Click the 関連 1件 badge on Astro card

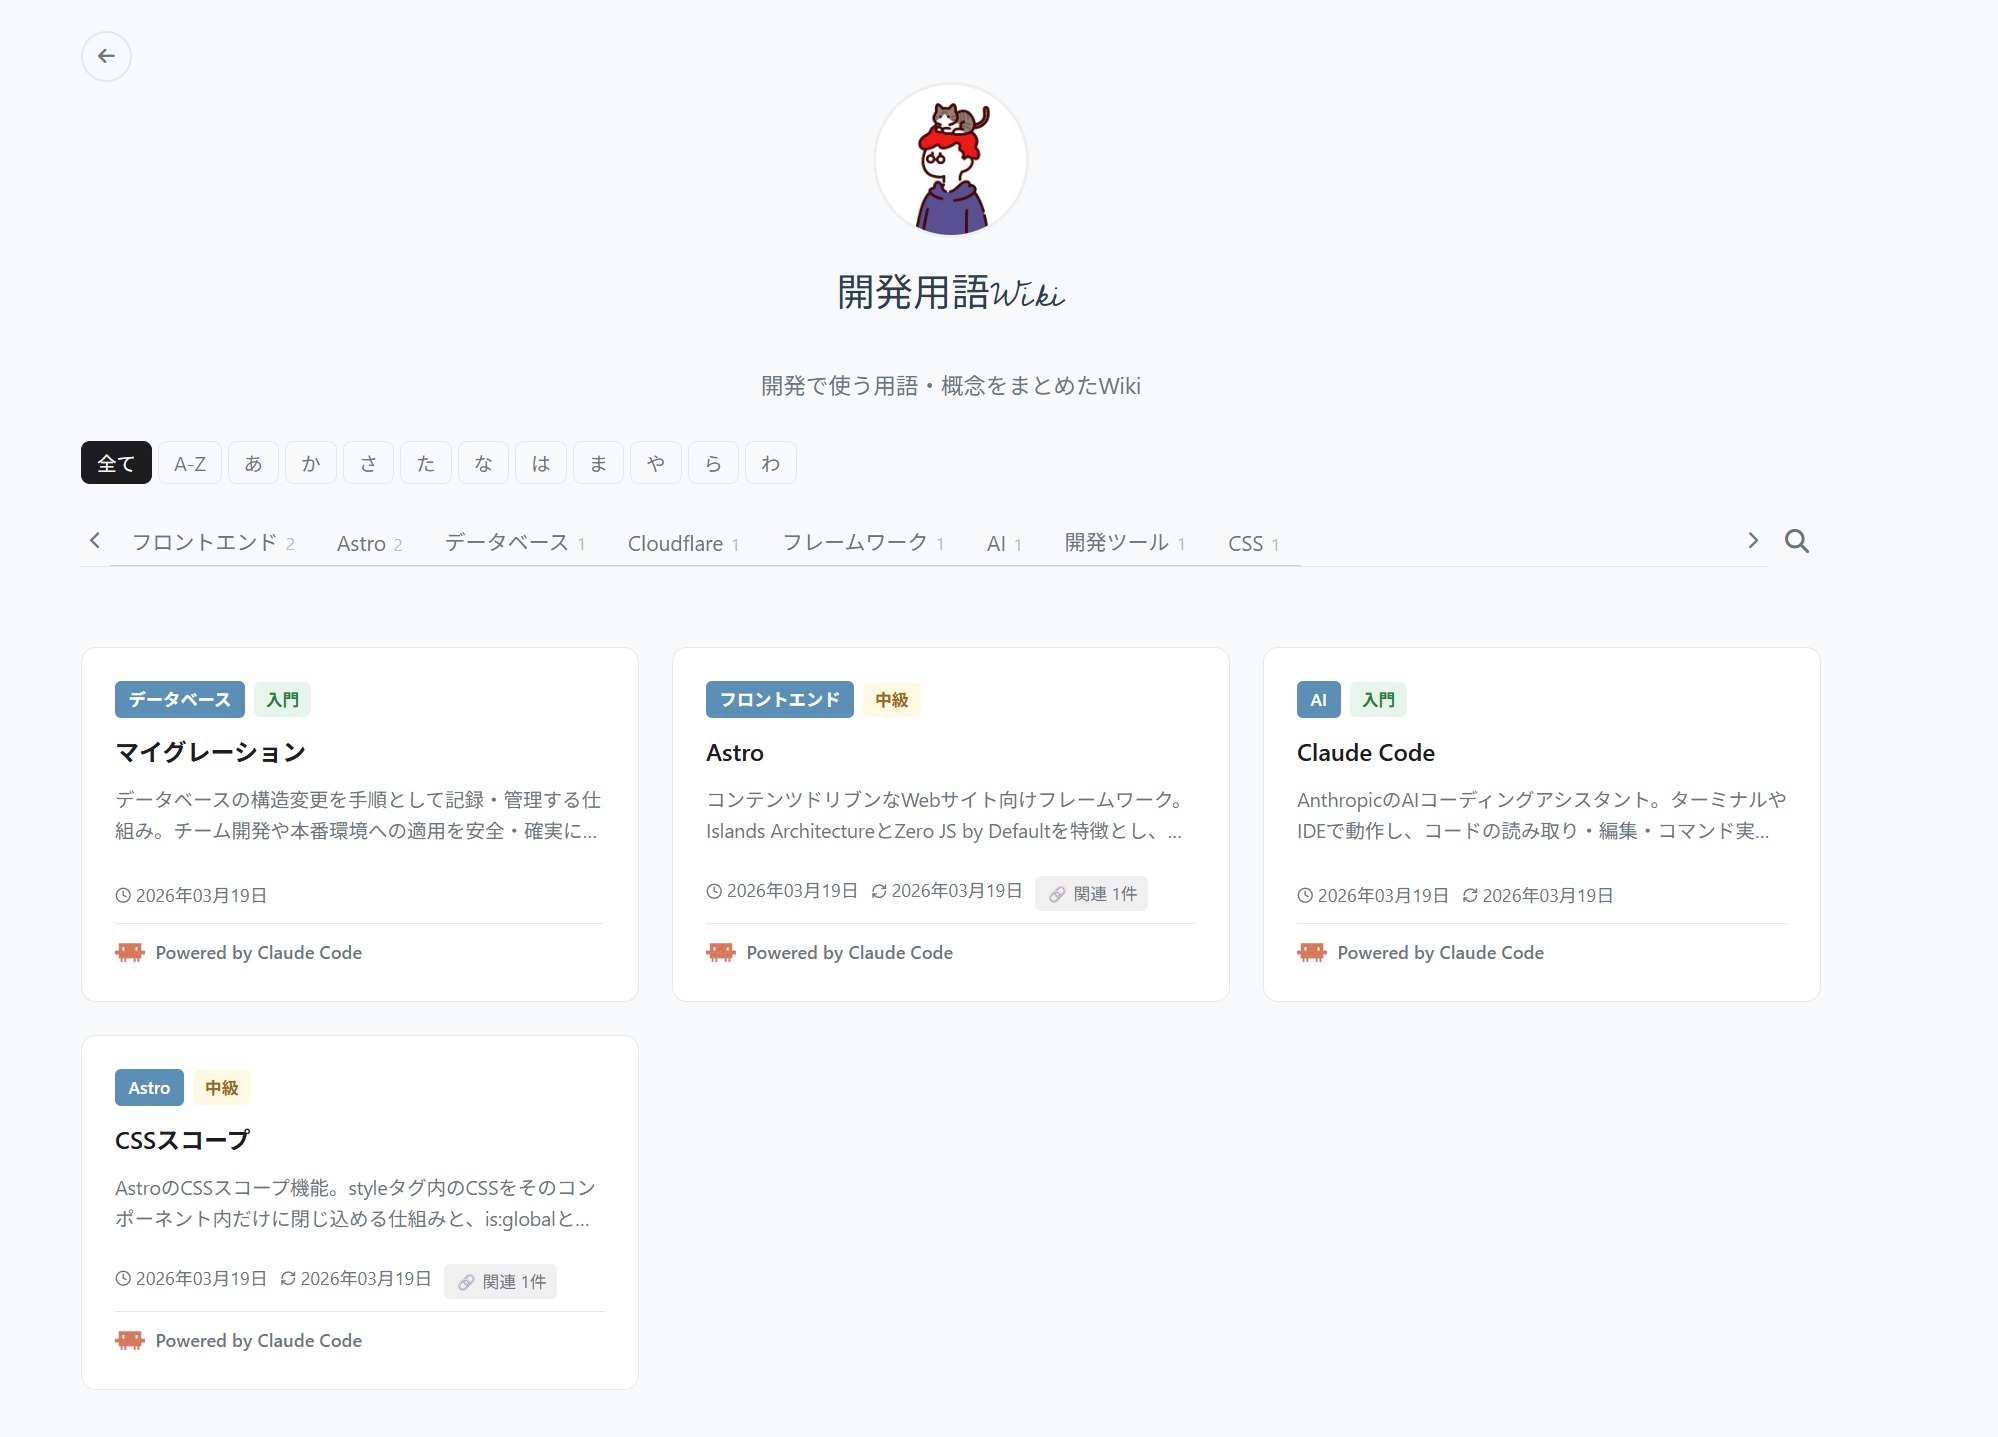click(x=1092, y=893)
